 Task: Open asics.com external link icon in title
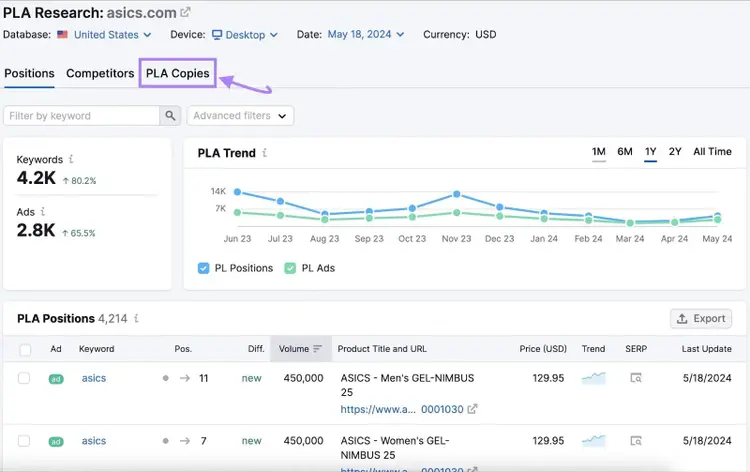(185, 12)
